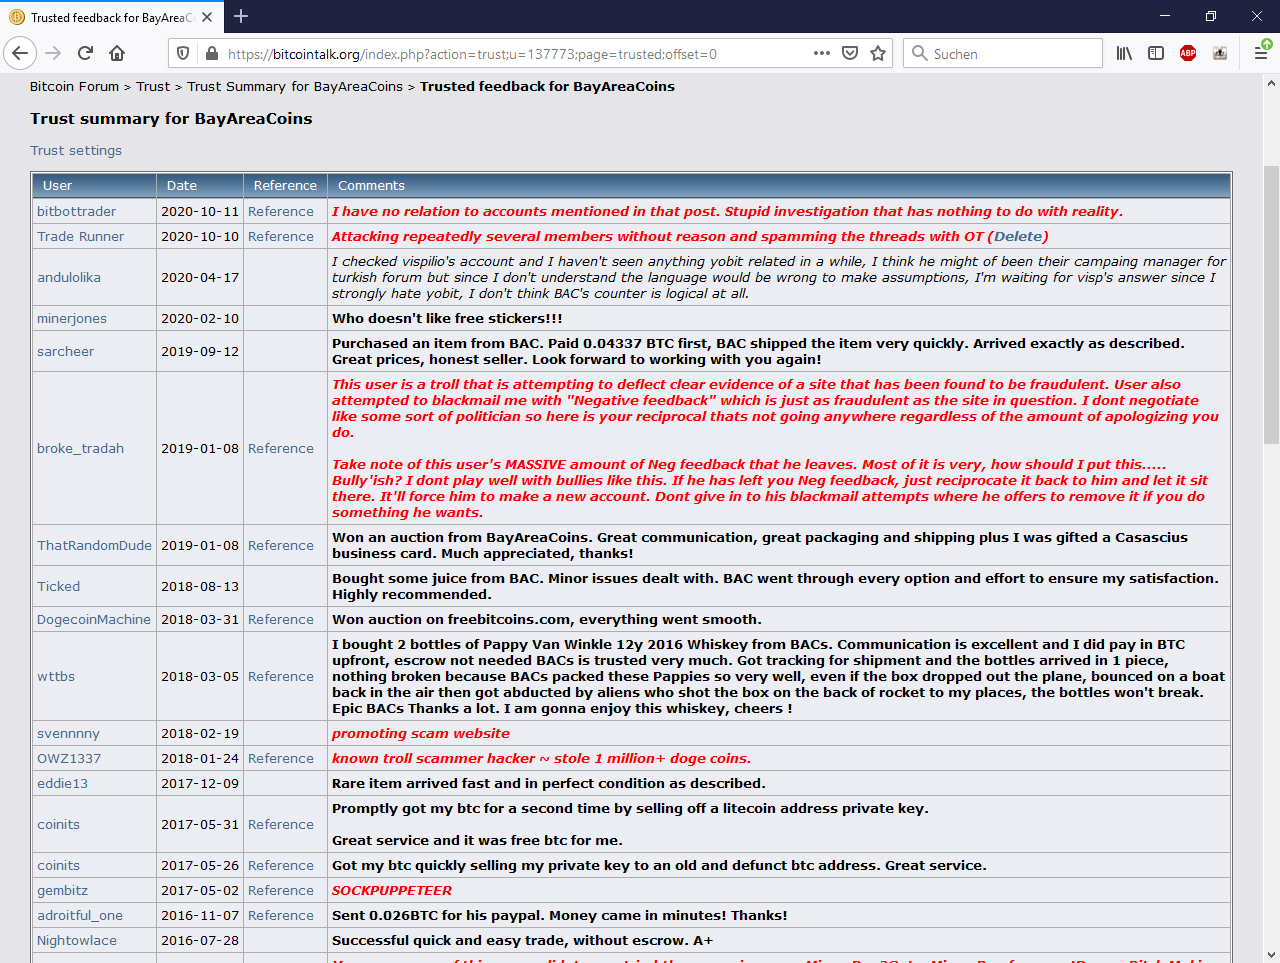Open the ThatRandomDude user profile
This screenshot has width=1280, height=963.
tap(94, 546)
